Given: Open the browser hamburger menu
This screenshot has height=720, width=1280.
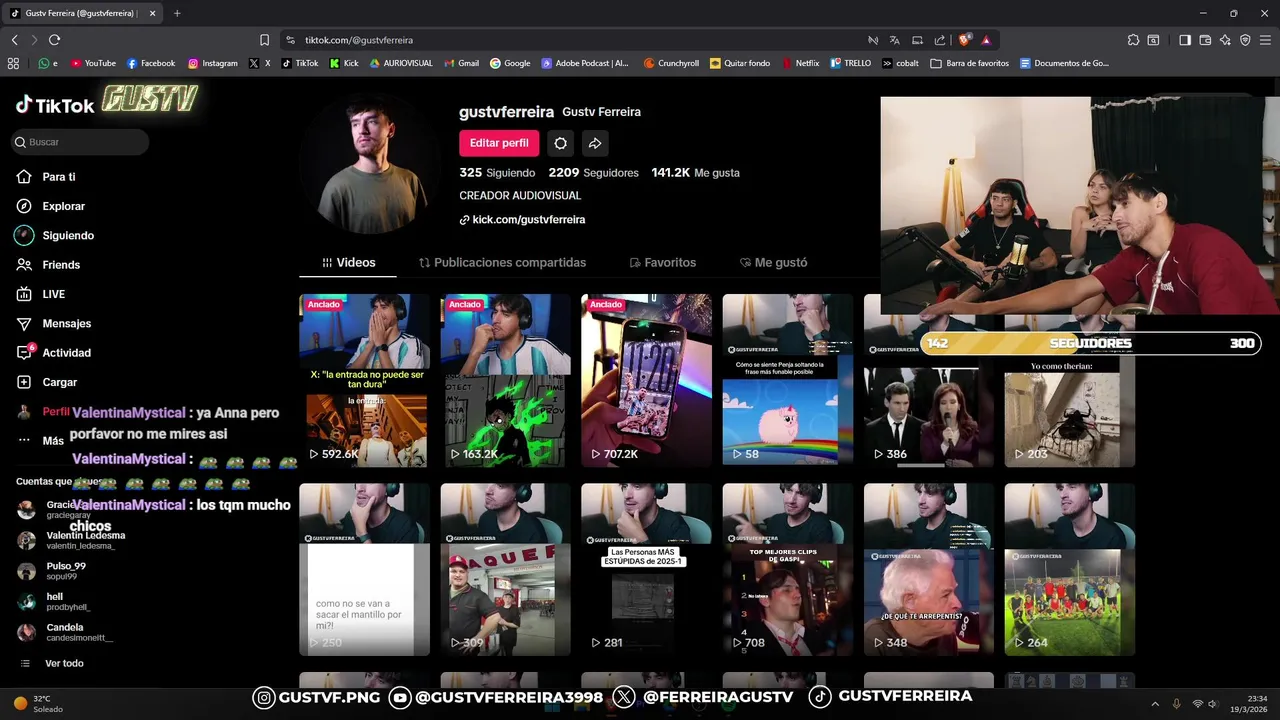Looking at the screenshot, I should tap(1266, 40).
